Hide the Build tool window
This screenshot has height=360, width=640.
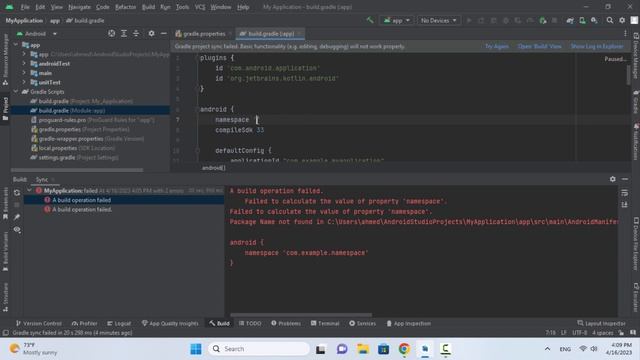625,179
